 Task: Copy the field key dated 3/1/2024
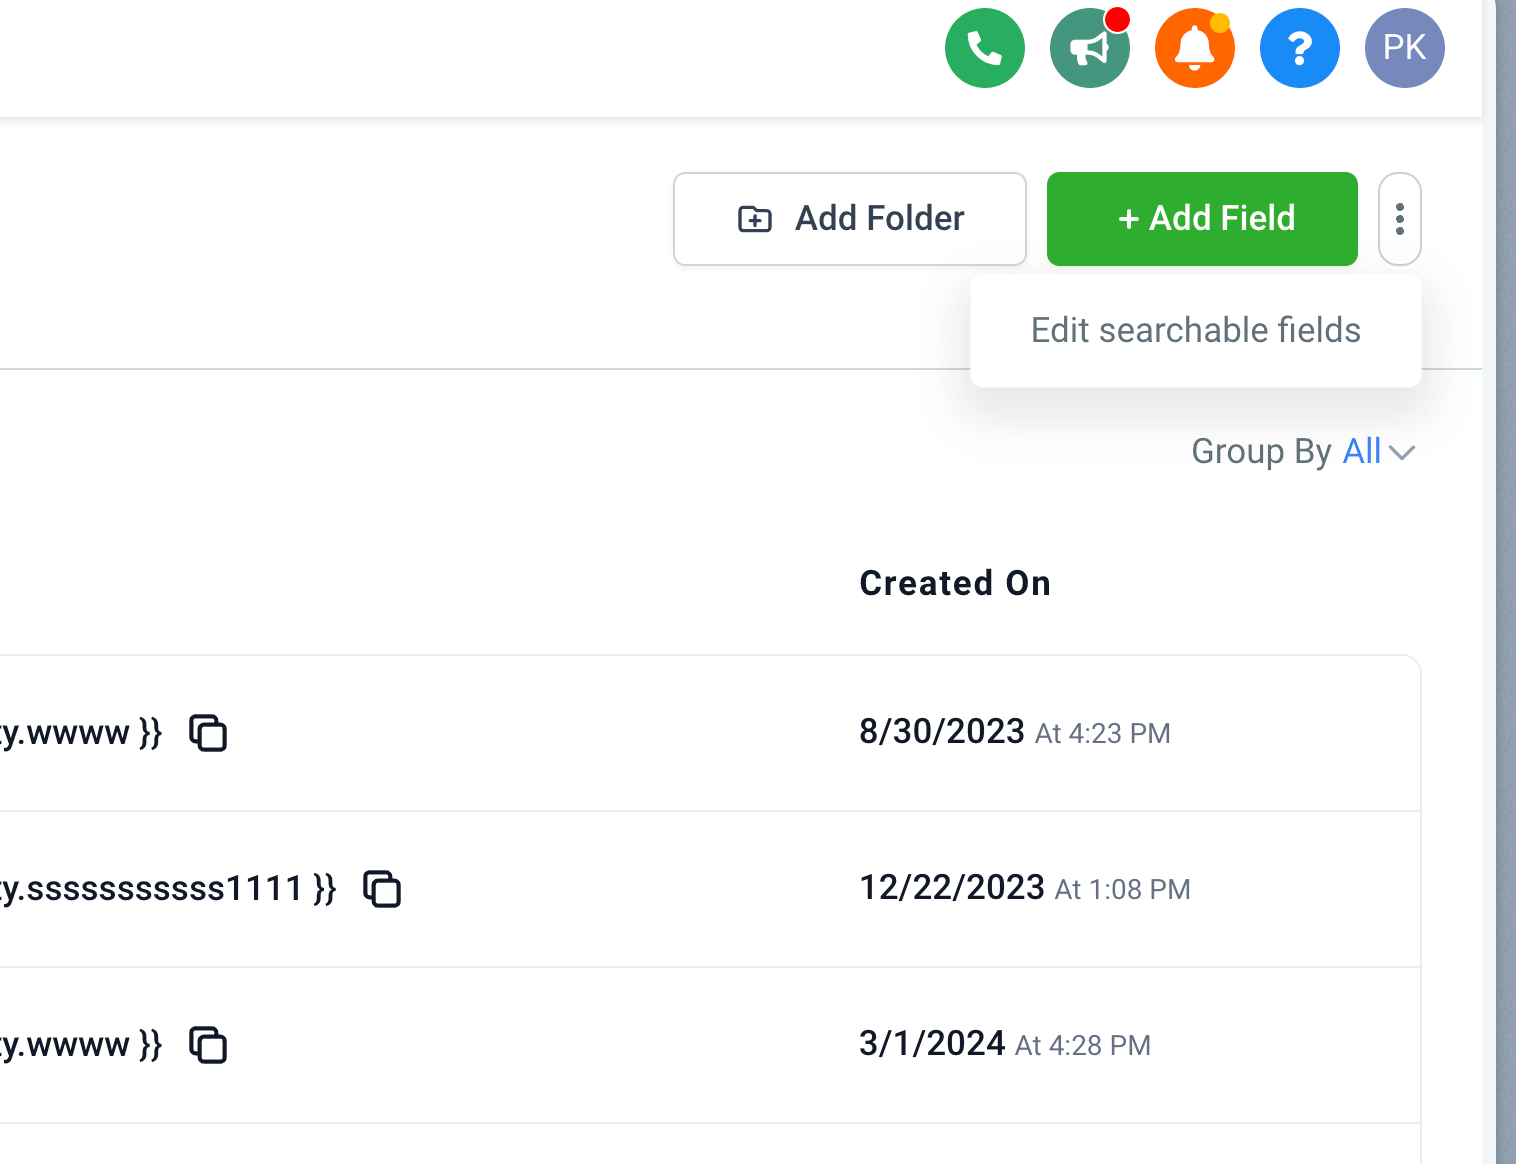tap(208, 1045)
